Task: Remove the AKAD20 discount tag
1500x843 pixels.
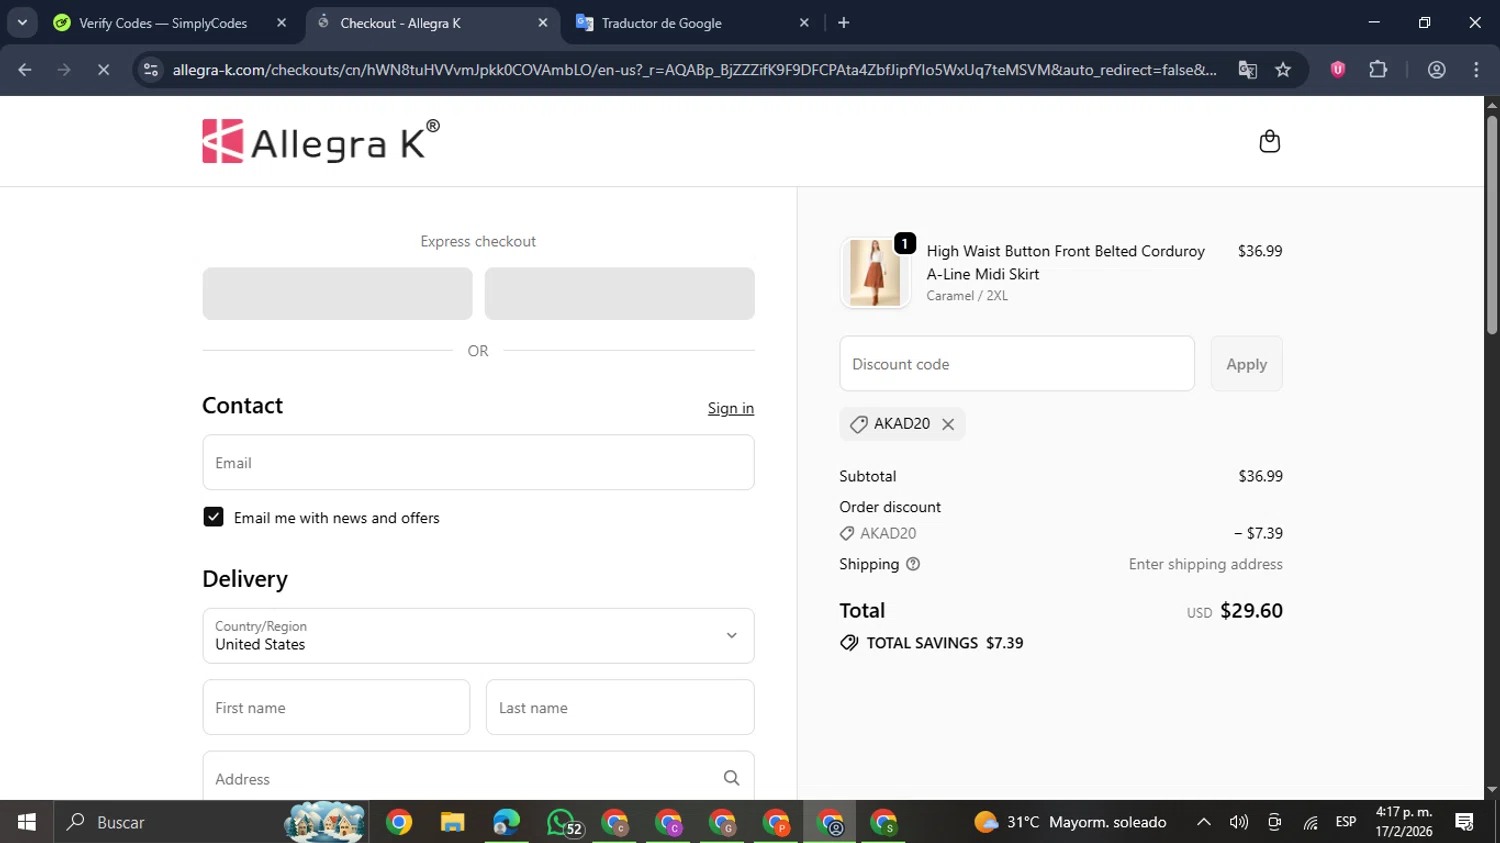Action: (948, 424)
